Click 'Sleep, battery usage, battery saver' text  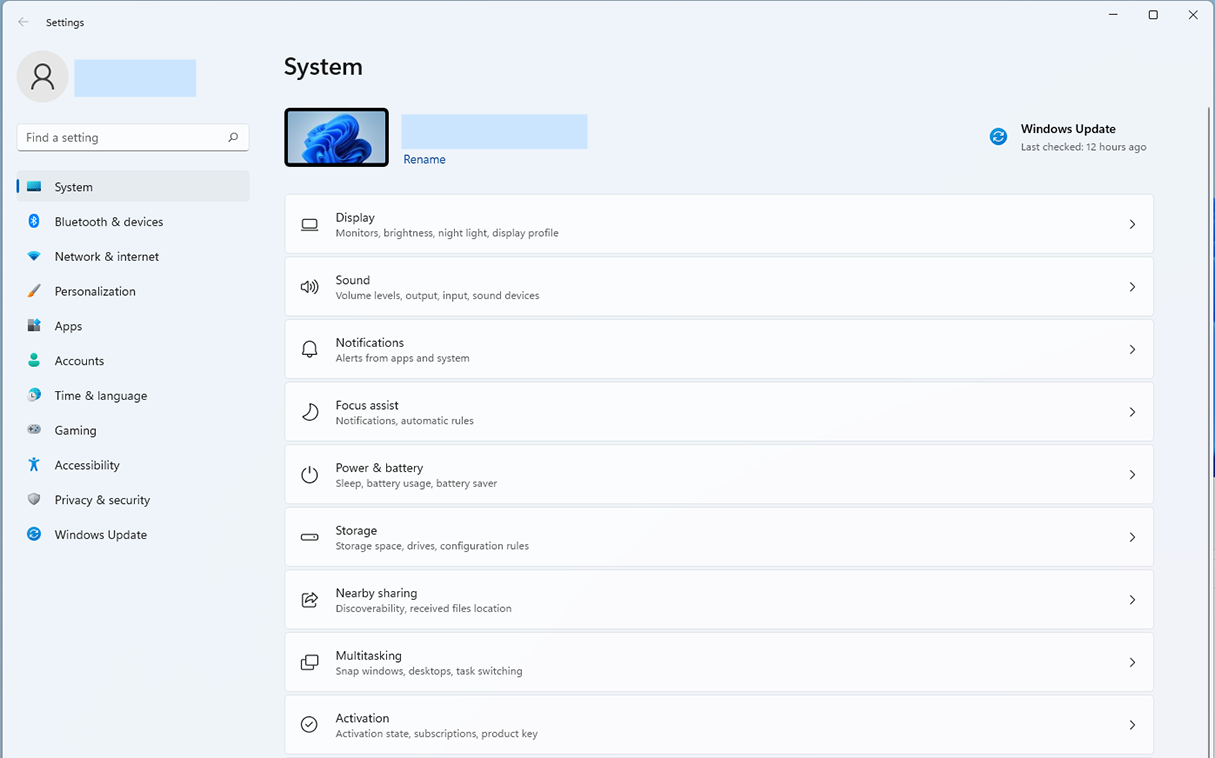click(x=416, y=483)
